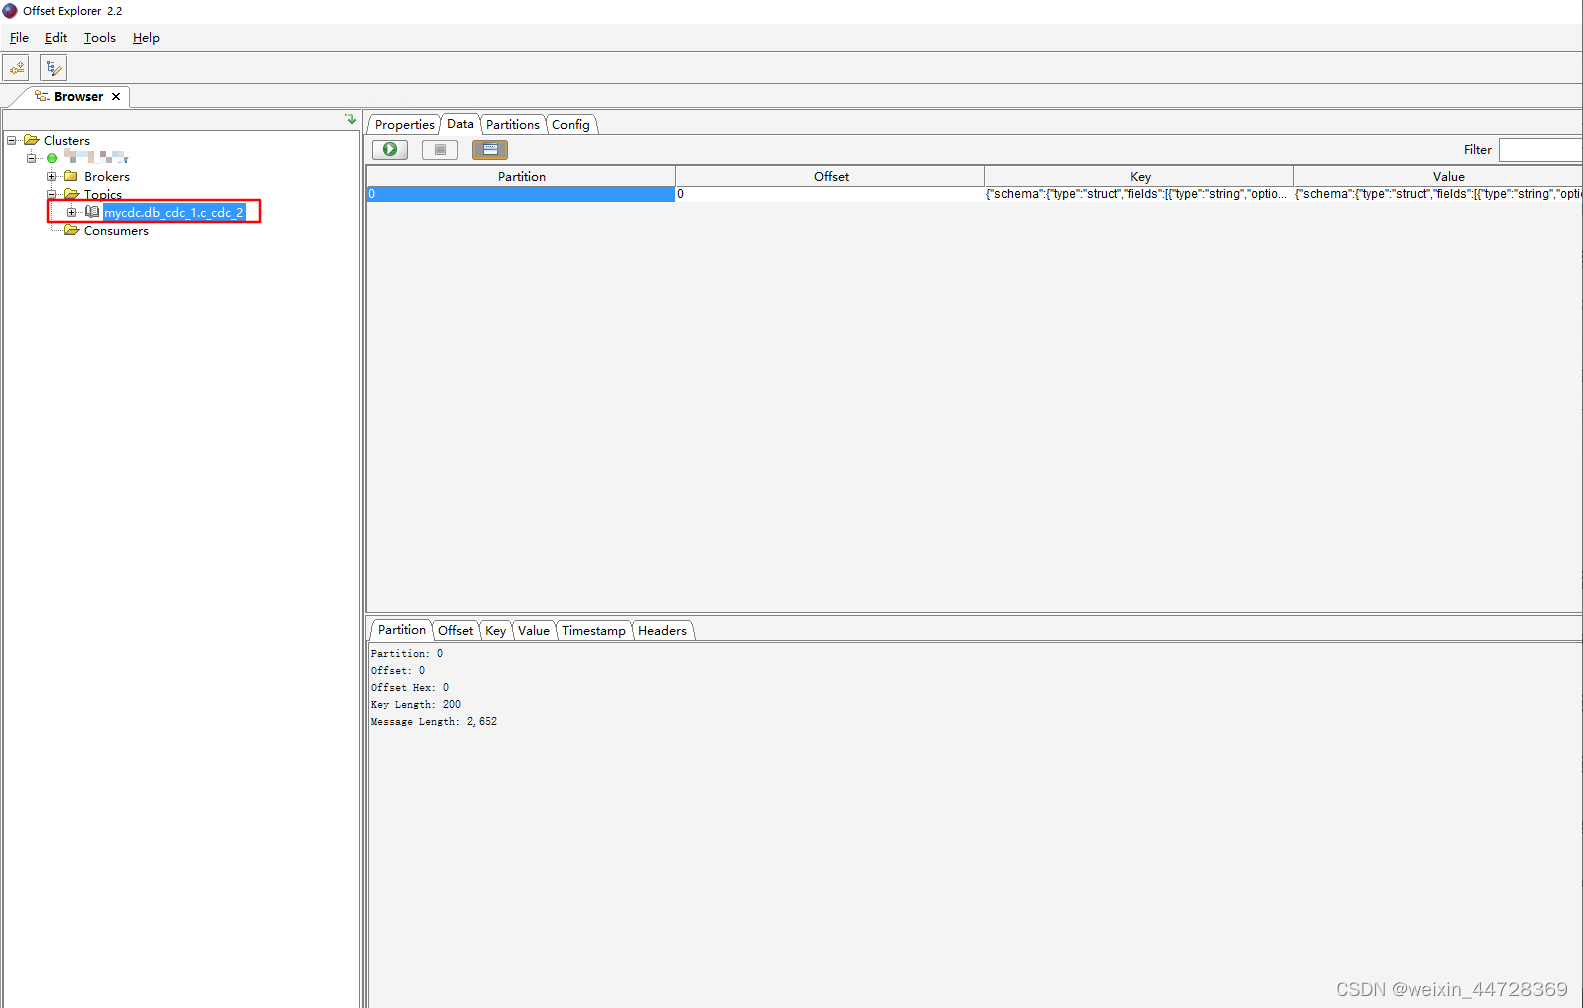Click the 'Offset: 0' detail line
The width and height of the screenshot is (1583, 1008).
point(398,671)
